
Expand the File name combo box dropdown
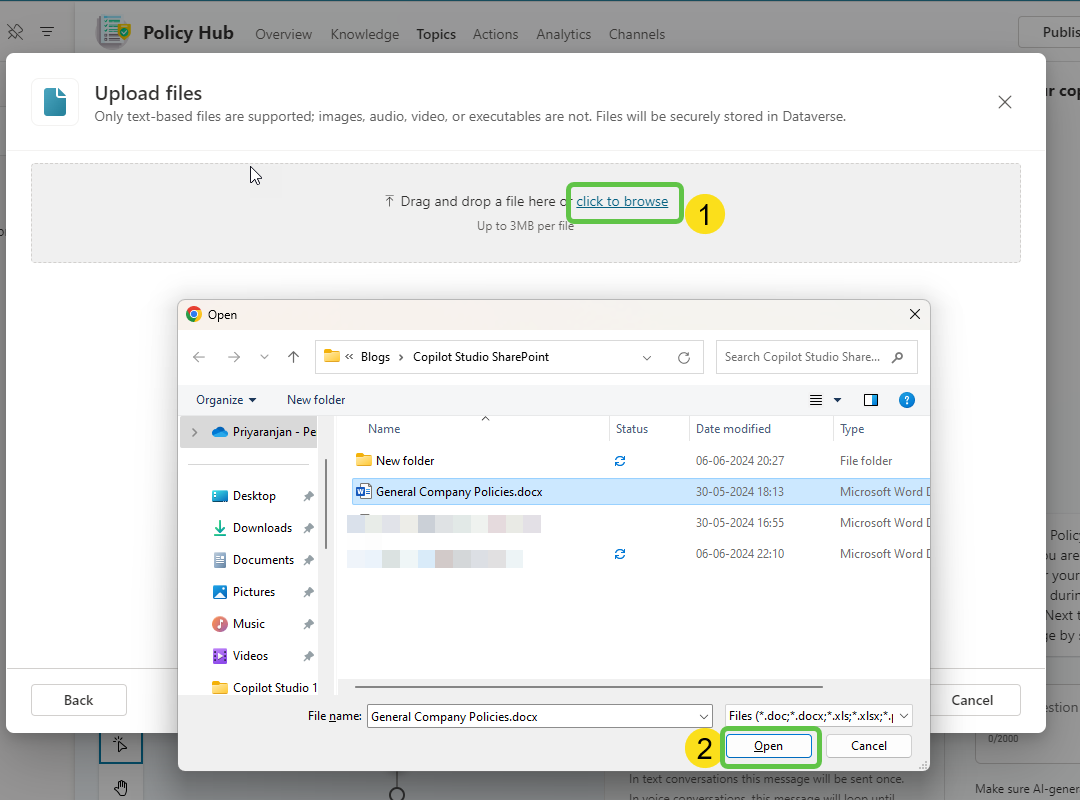click(x=703, y=716)
